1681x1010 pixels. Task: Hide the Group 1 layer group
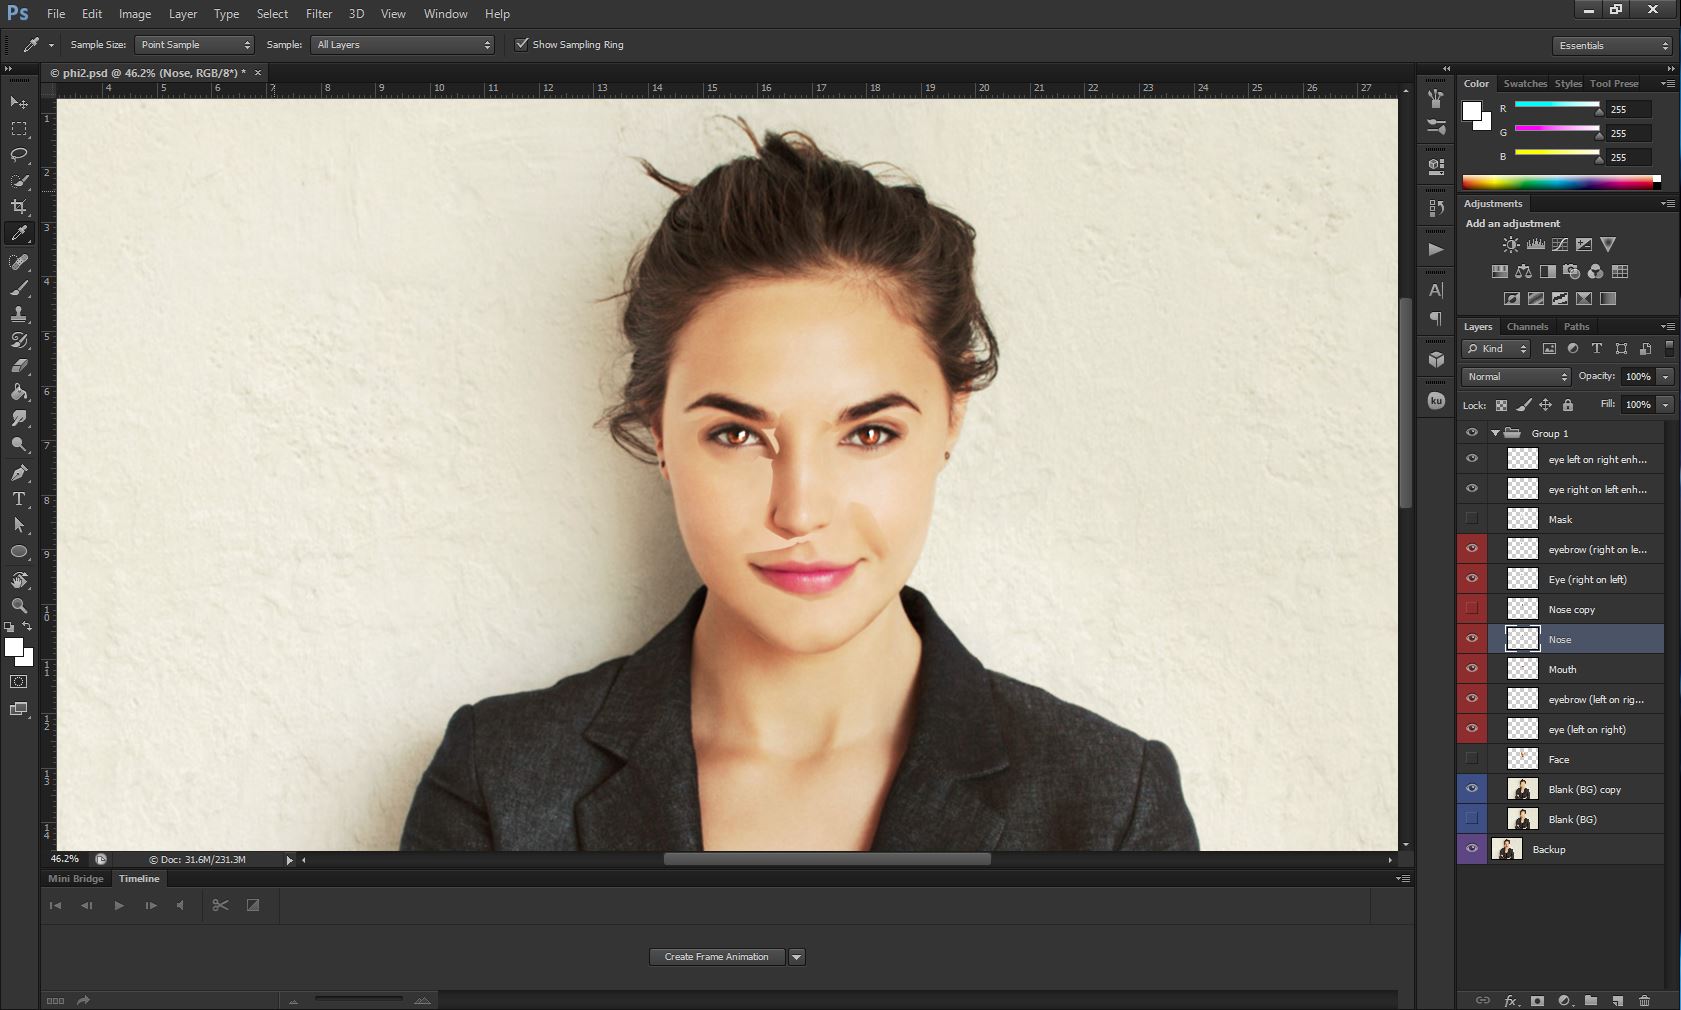click(x=1471, y=433)
